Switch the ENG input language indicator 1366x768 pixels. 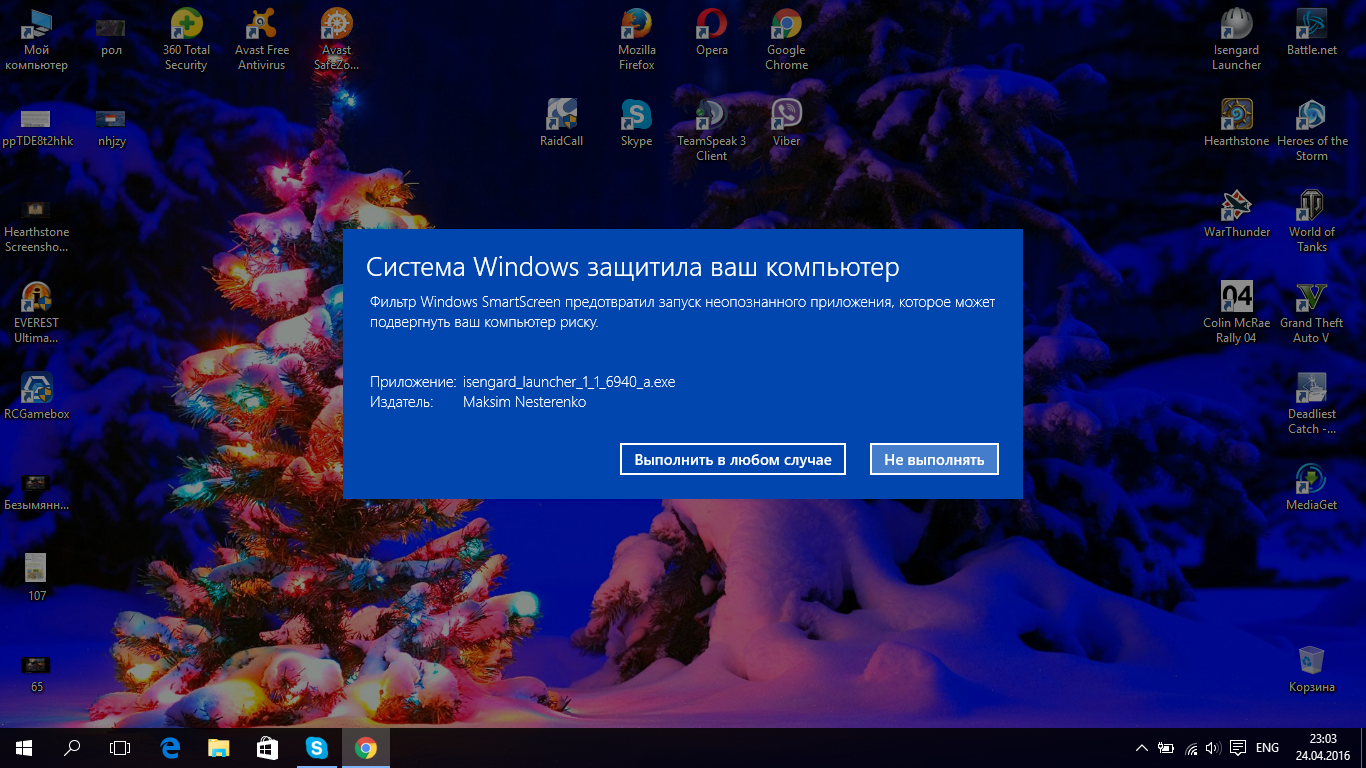click(x=1267, y=748)
